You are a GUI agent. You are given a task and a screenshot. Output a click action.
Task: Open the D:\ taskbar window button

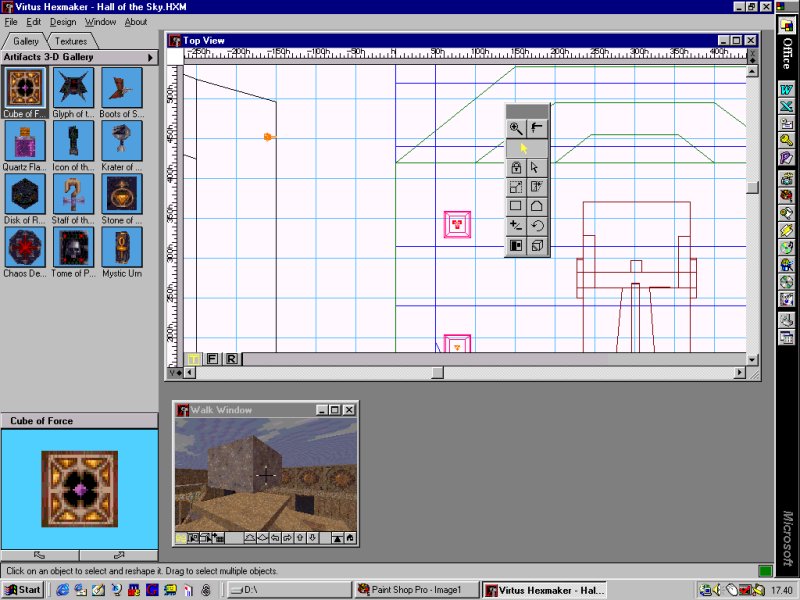pyautogui.click(x=288, y=590)
